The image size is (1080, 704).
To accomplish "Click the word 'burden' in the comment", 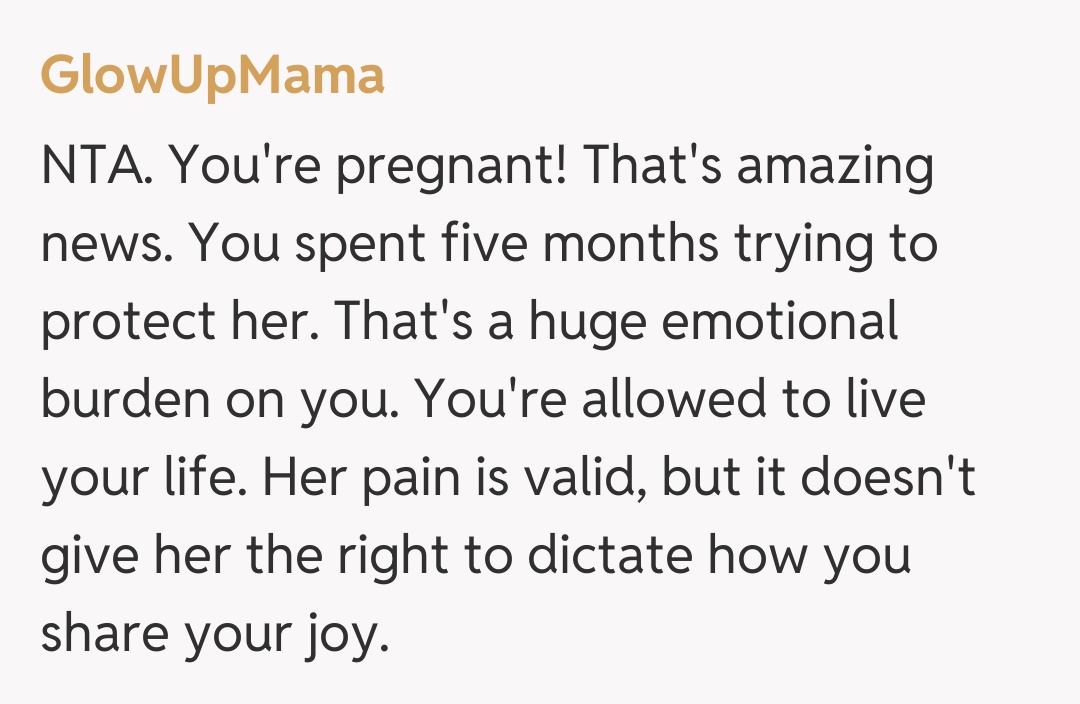I will tap(131, 399).
